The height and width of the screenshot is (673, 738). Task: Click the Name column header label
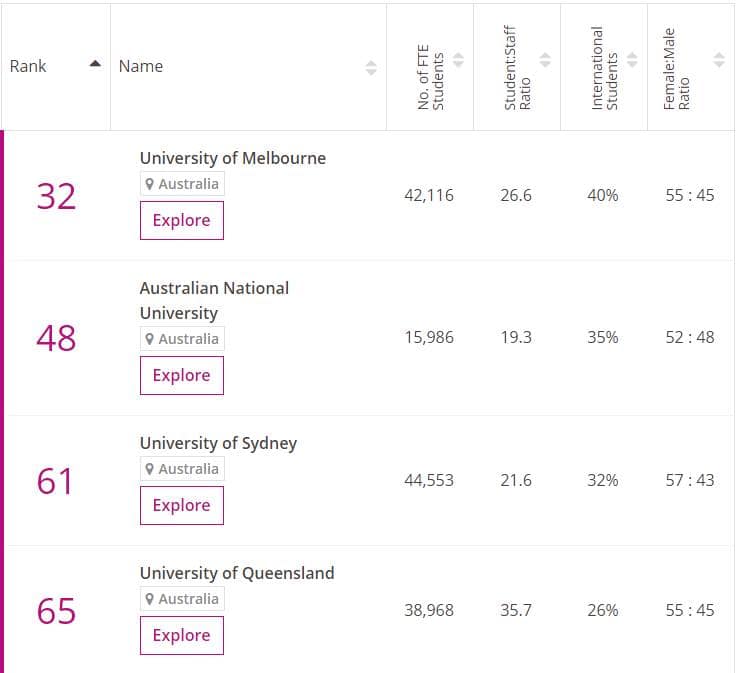pos(141,66)
